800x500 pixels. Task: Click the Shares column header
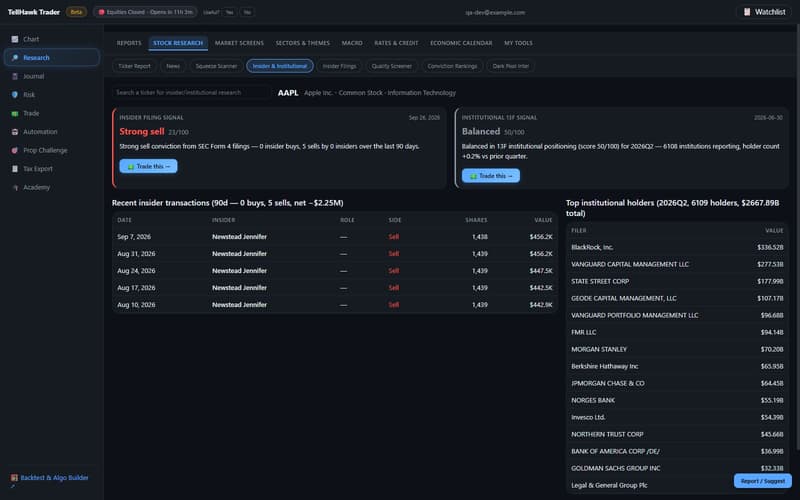coord(476,220)
